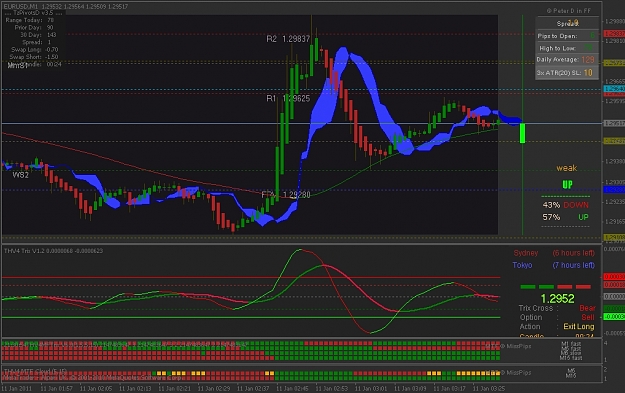The image size is (625, 393).
Task: Click the orange 'weak' trend label
Action: [x=566, y=168]
